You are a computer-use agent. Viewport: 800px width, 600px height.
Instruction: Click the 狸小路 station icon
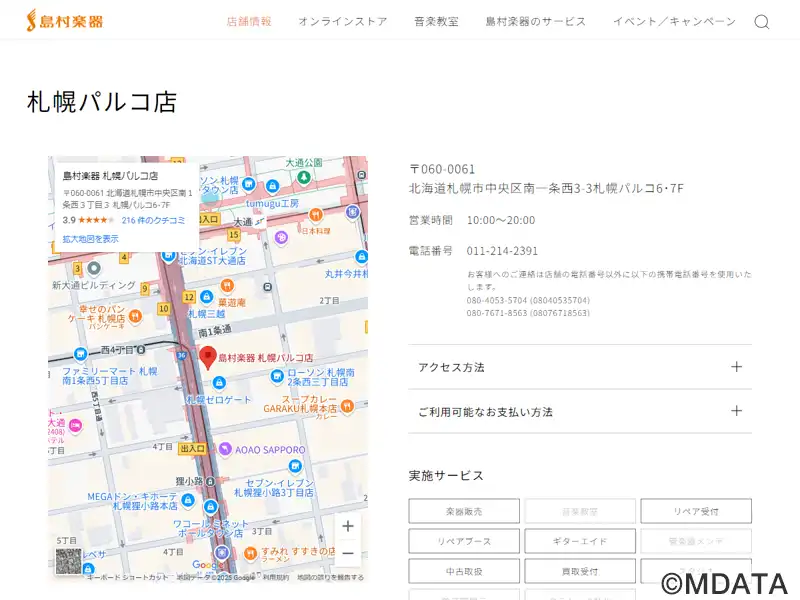(x=210, y=481)
